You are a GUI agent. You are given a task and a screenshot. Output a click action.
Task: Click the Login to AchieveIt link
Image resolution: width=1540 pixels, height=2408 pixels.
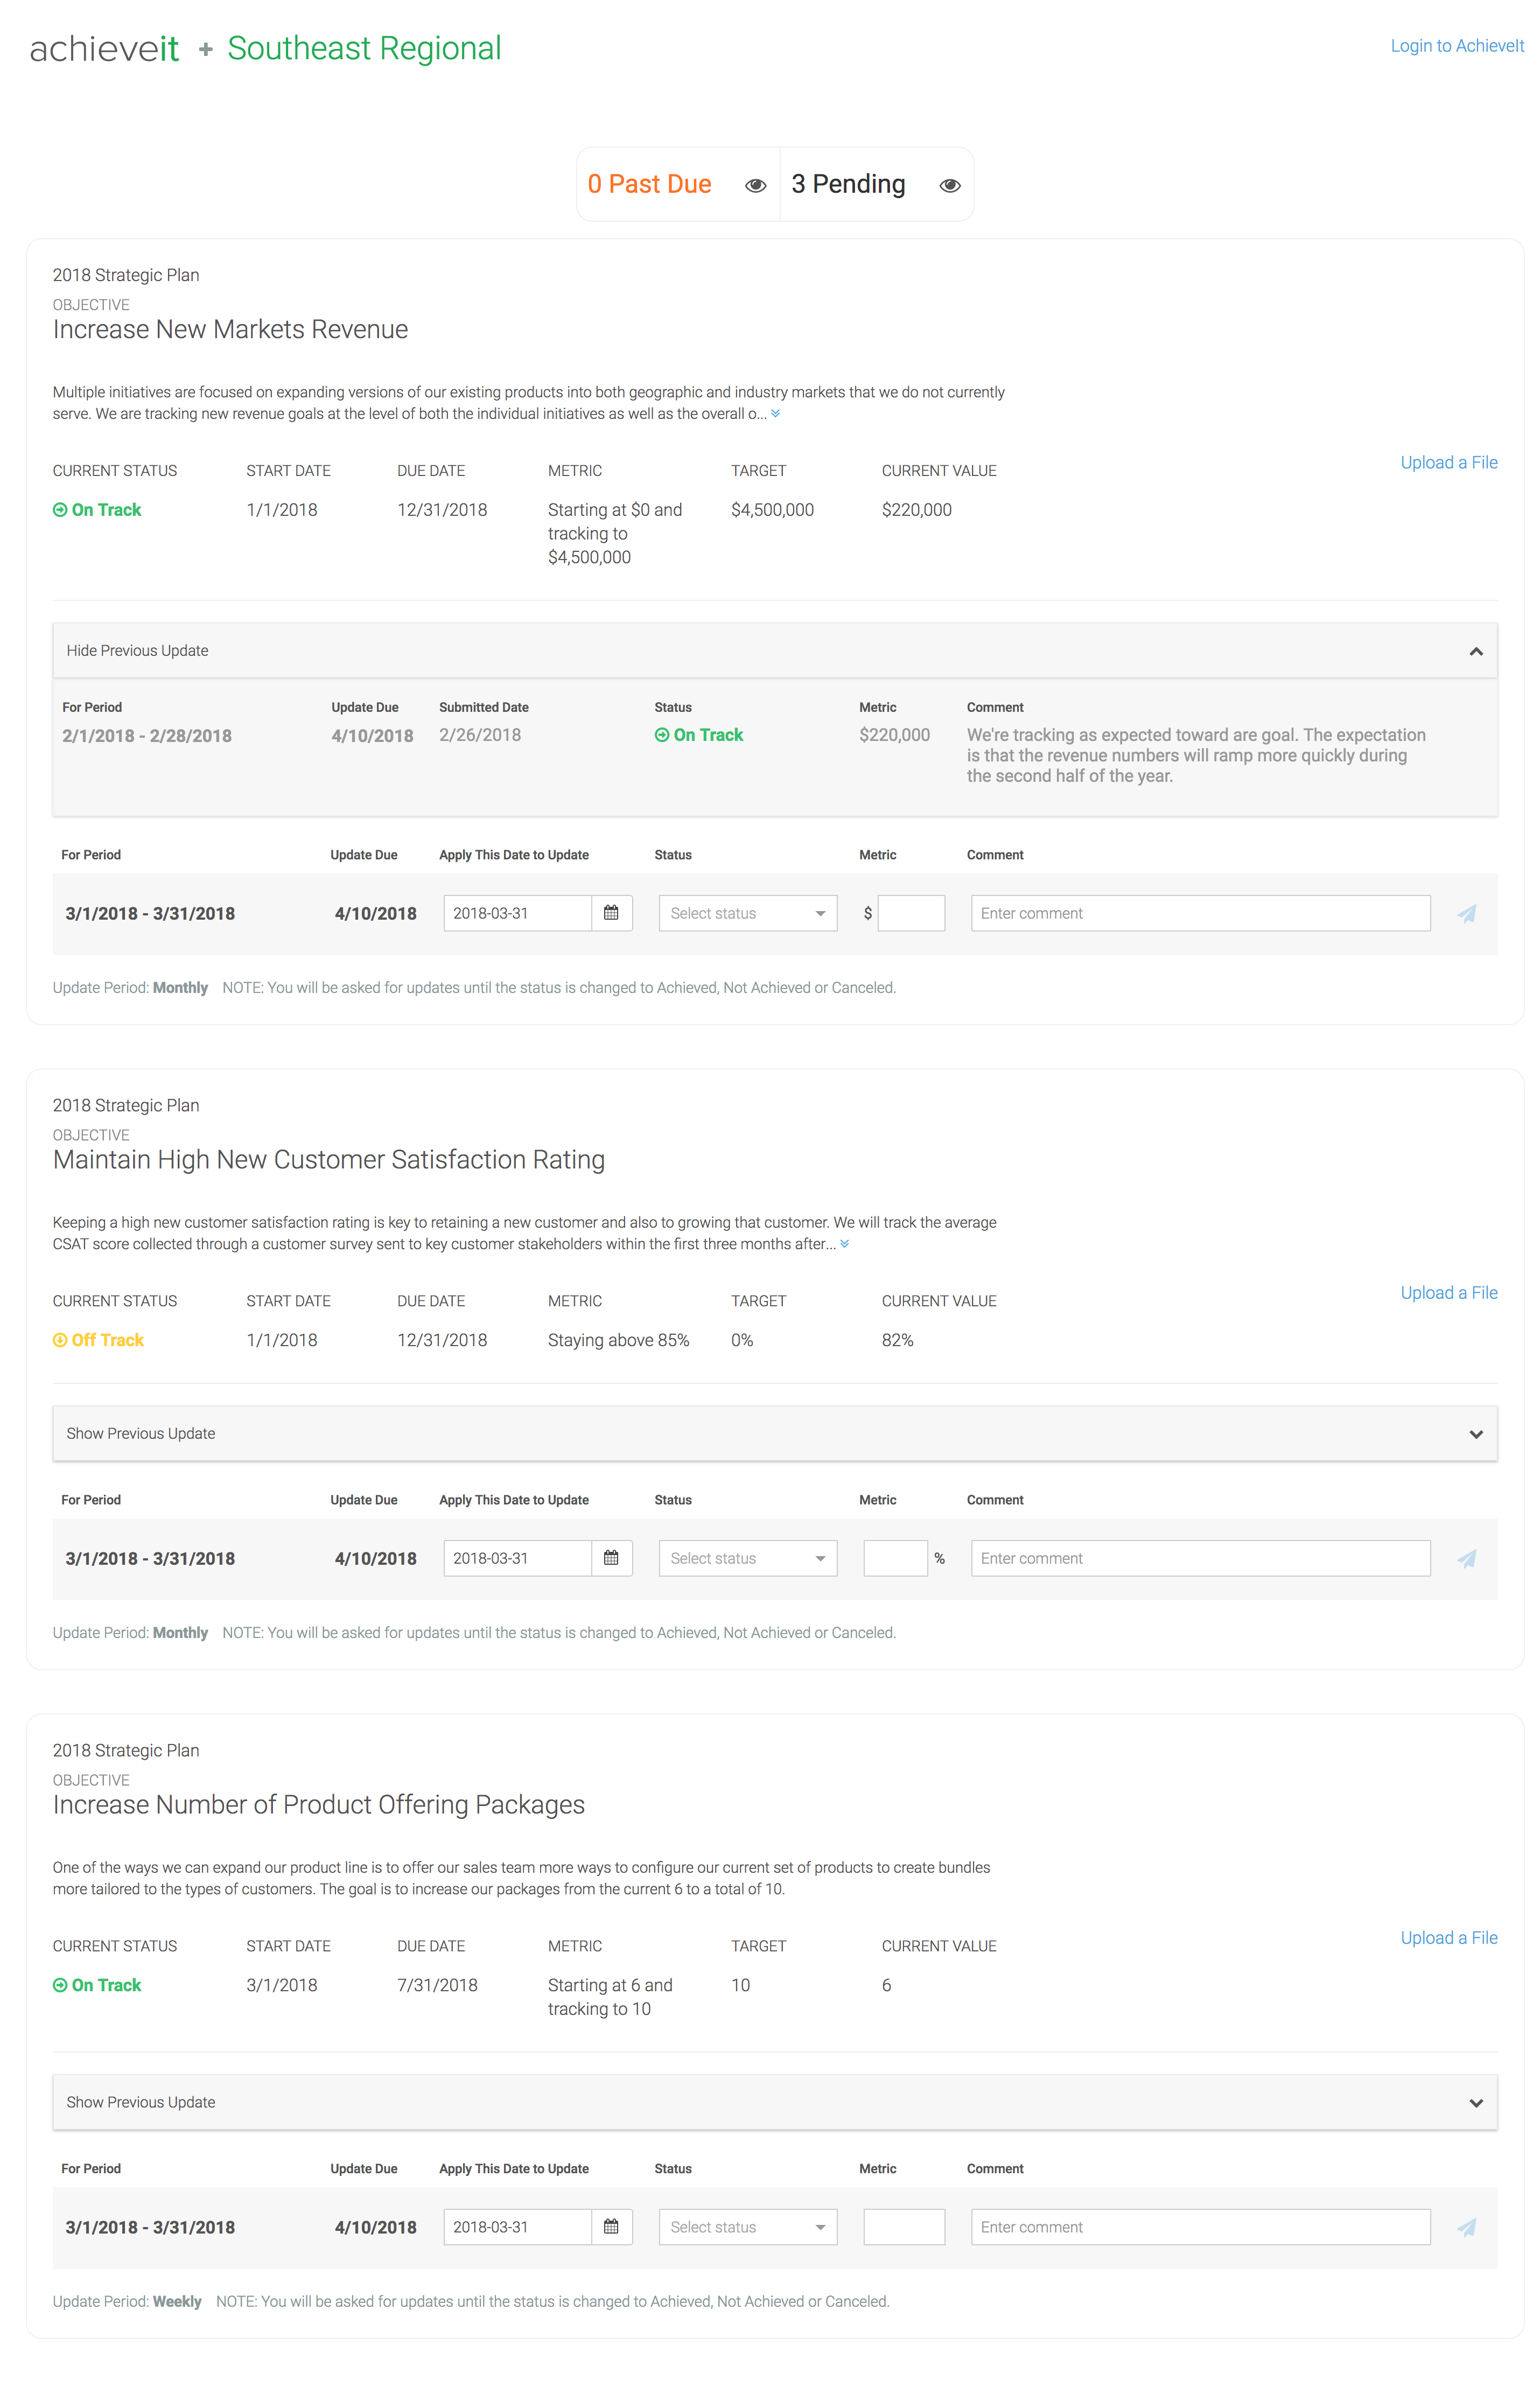click(1457, 46)
